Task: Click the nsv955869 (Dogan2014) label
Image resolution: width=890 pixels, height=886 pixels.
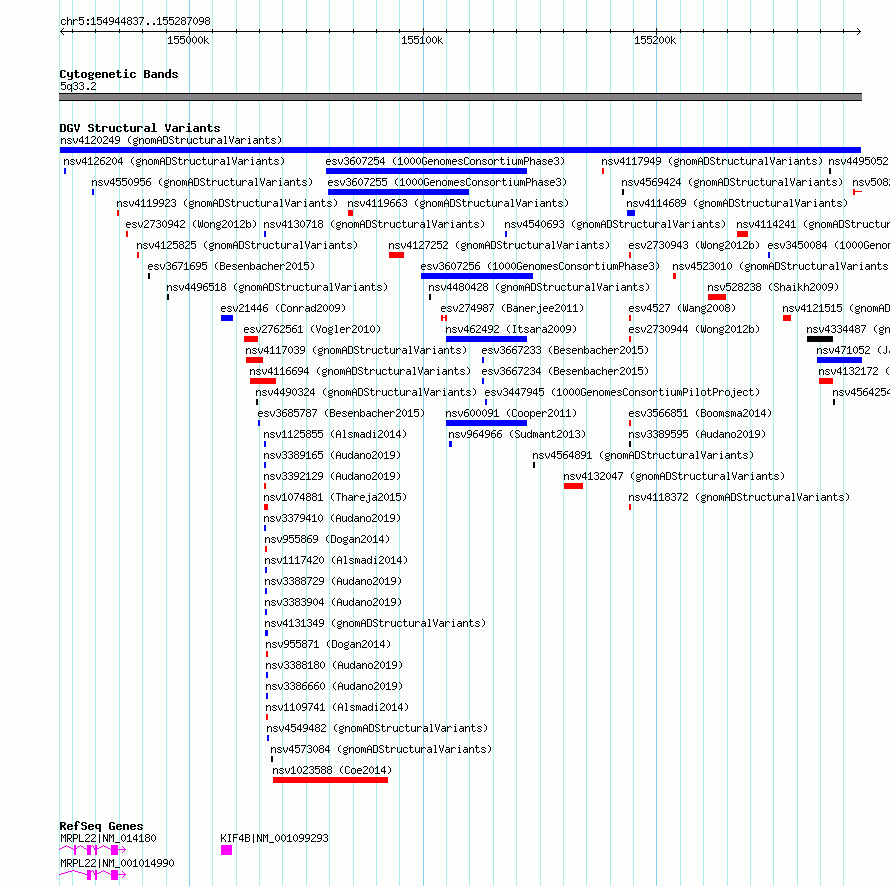Action: pos(327,539)
